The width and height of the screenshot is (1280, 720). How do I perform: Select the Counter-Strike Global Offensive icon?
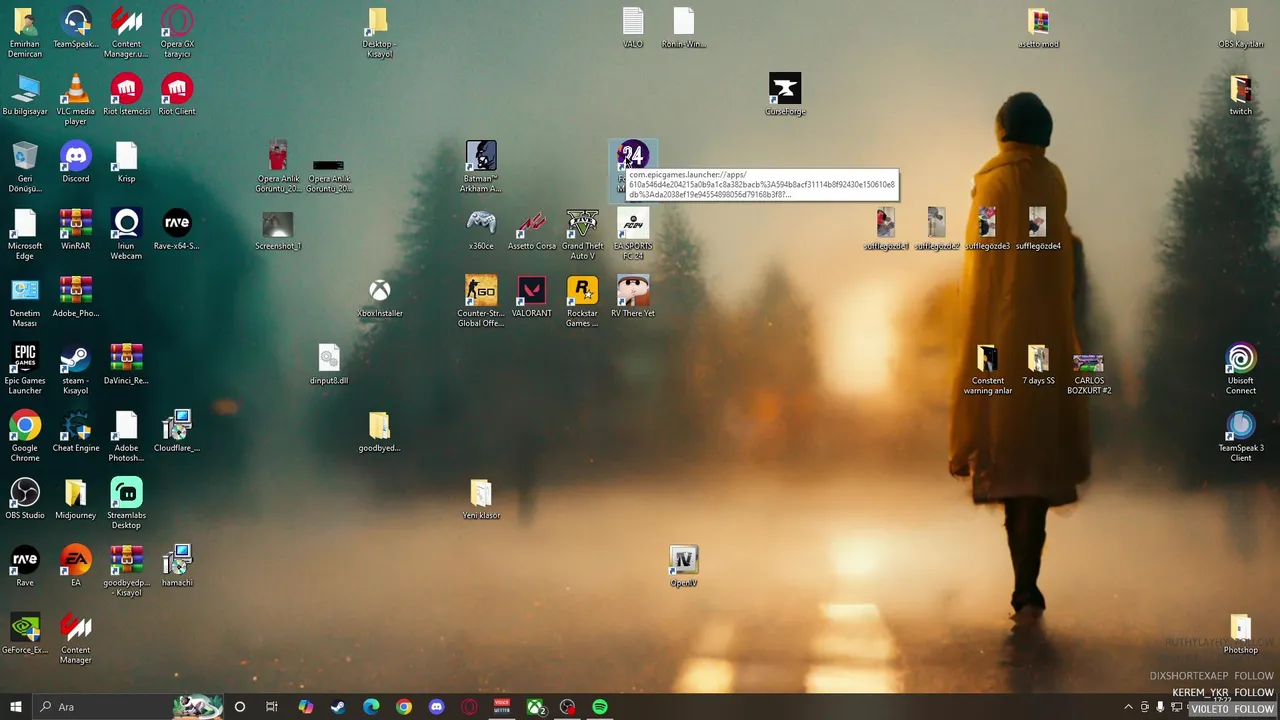(481, 302)
